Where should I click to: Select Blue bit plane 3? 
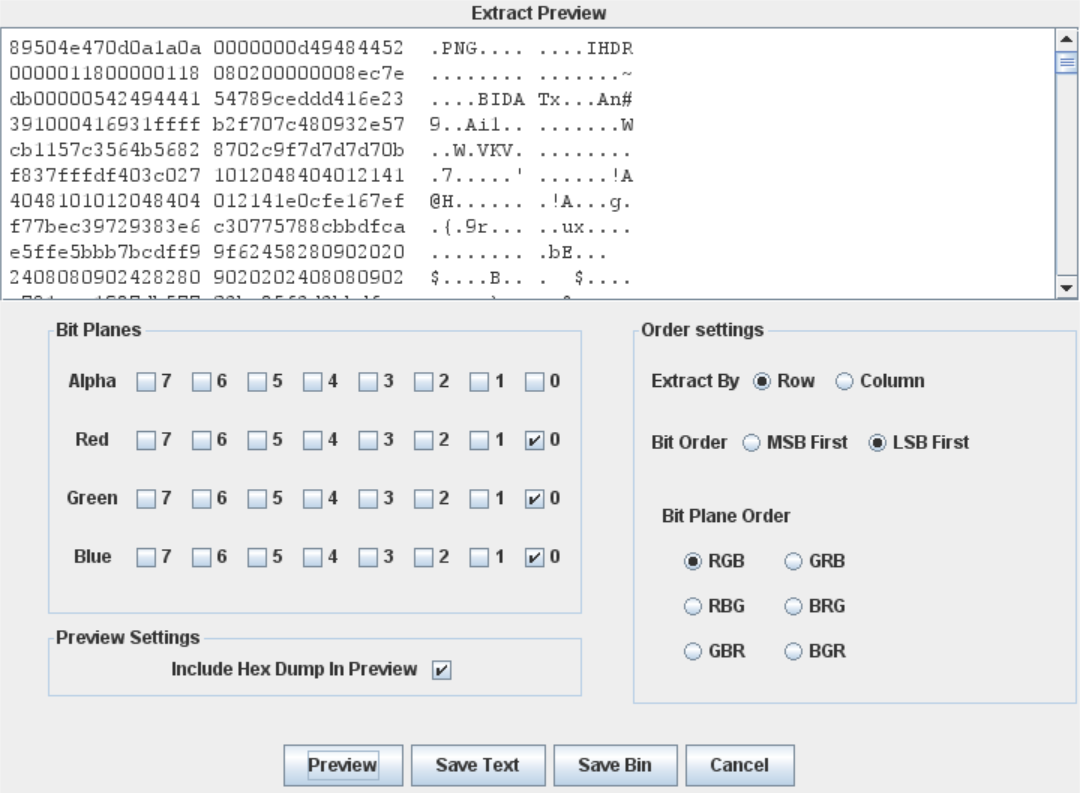click(368, 557)
